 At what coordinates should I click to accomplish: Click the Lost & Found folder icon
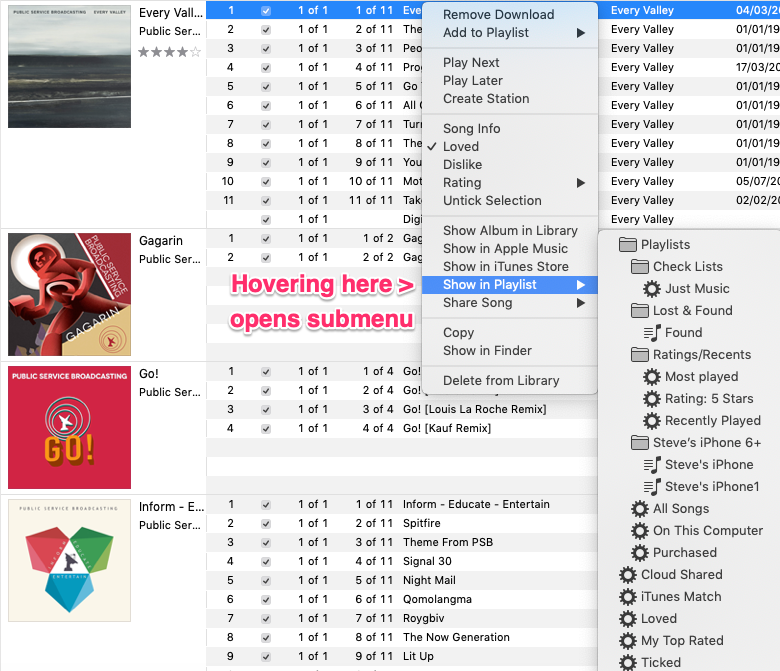click(x=640, y=310)
